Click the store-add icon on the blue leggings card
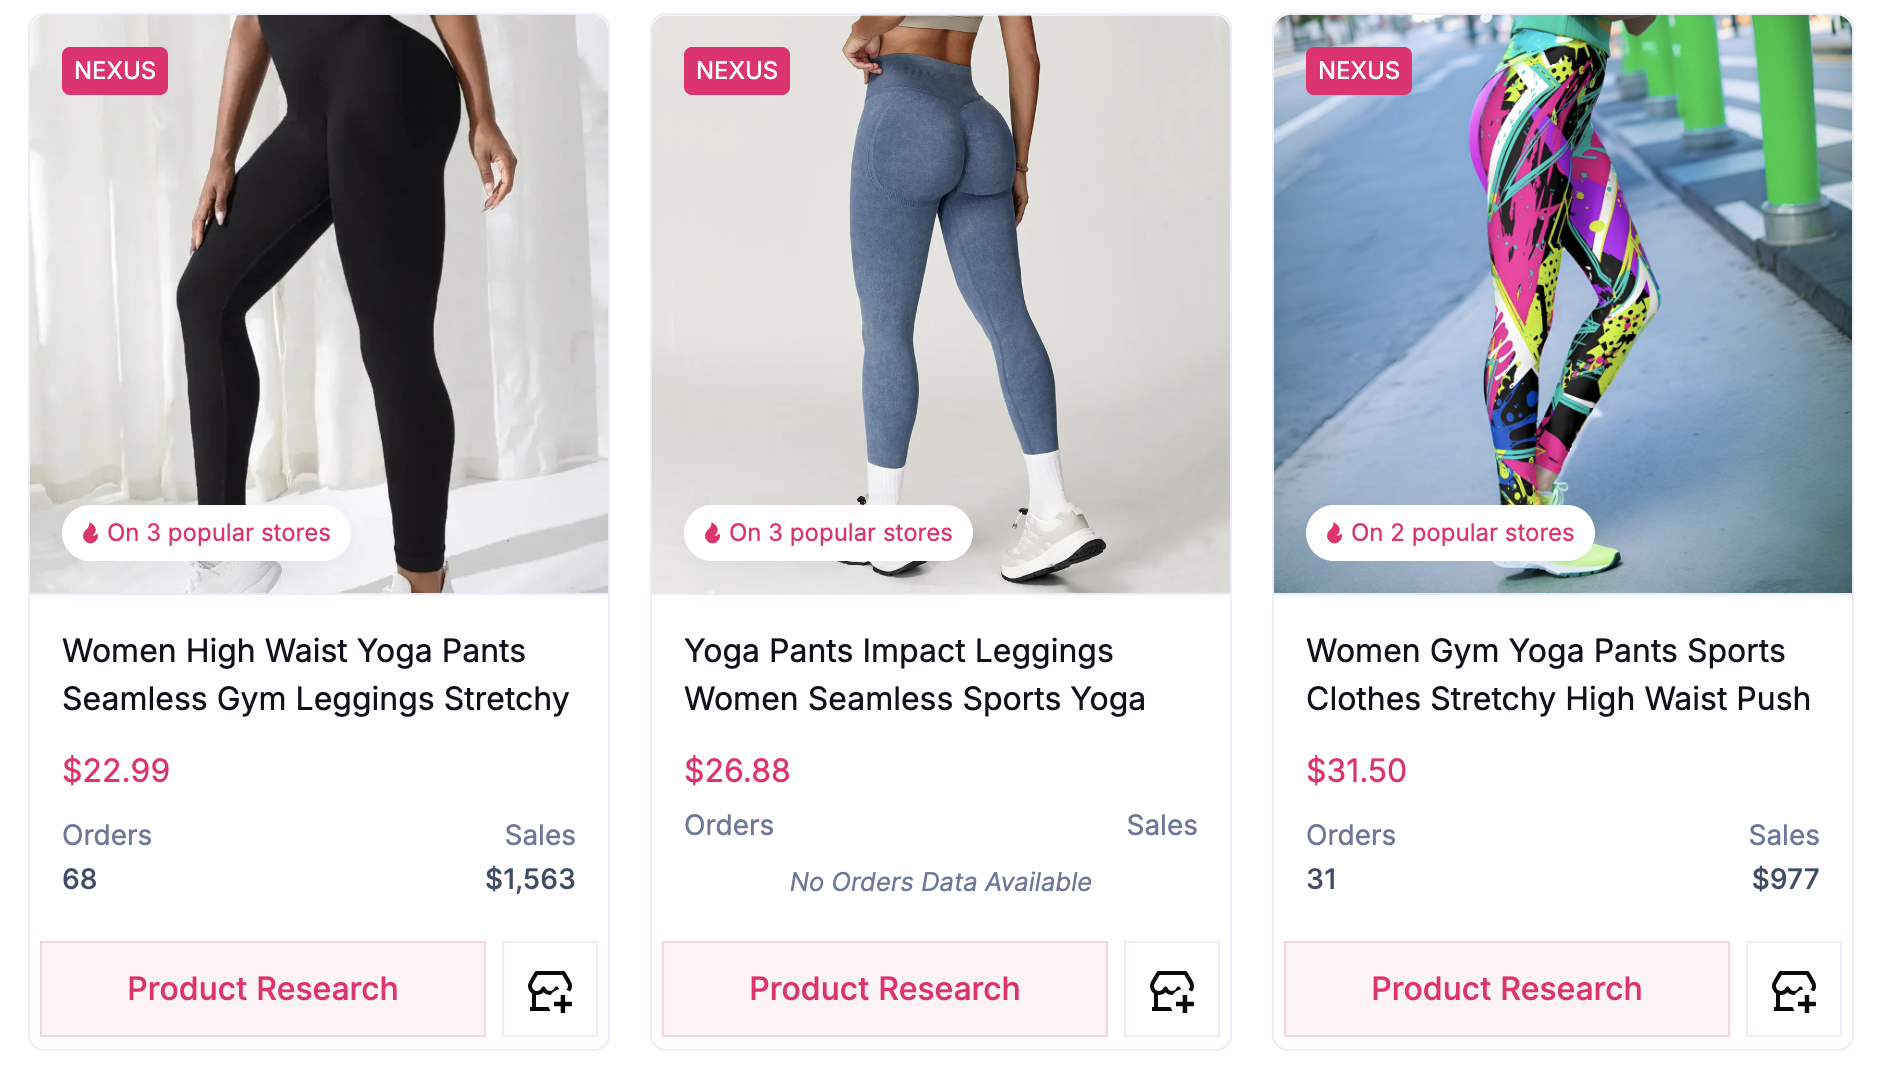The width and height of the screenshot is (1884, 1068). (x=1171, y=989)
